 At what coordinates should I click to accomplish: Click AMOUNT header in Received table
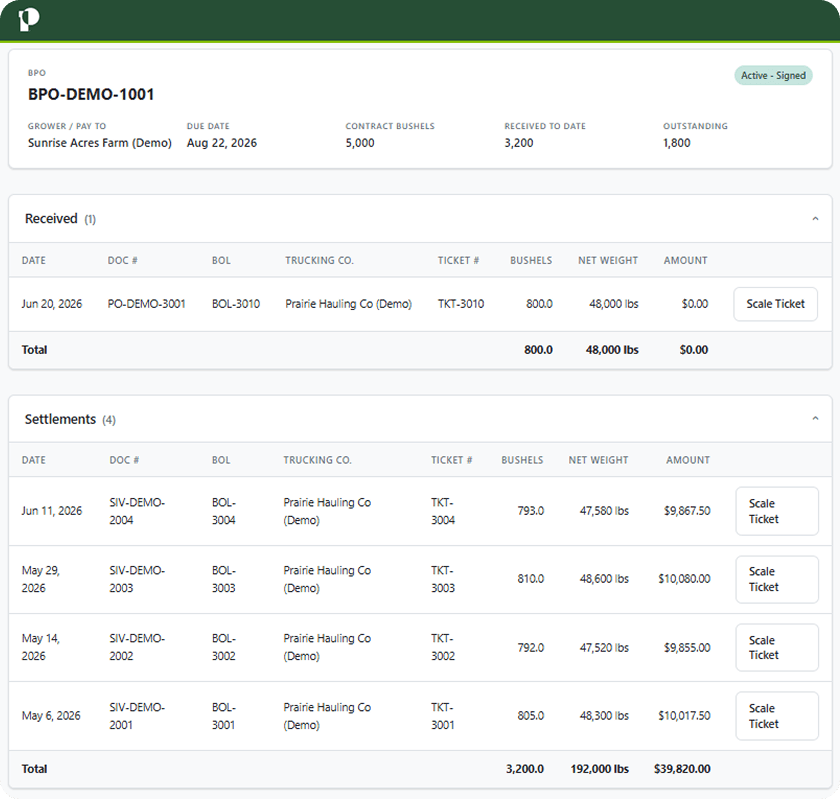click(686, 260)
